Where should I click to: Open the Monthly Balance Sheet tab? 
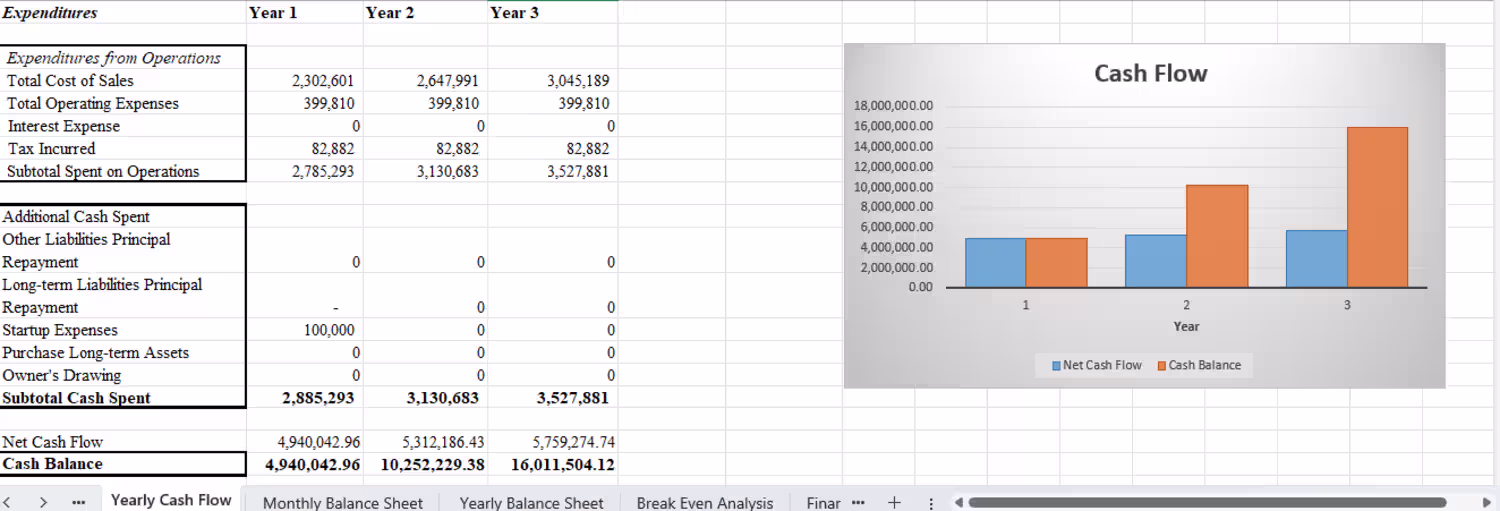(343, 502)
